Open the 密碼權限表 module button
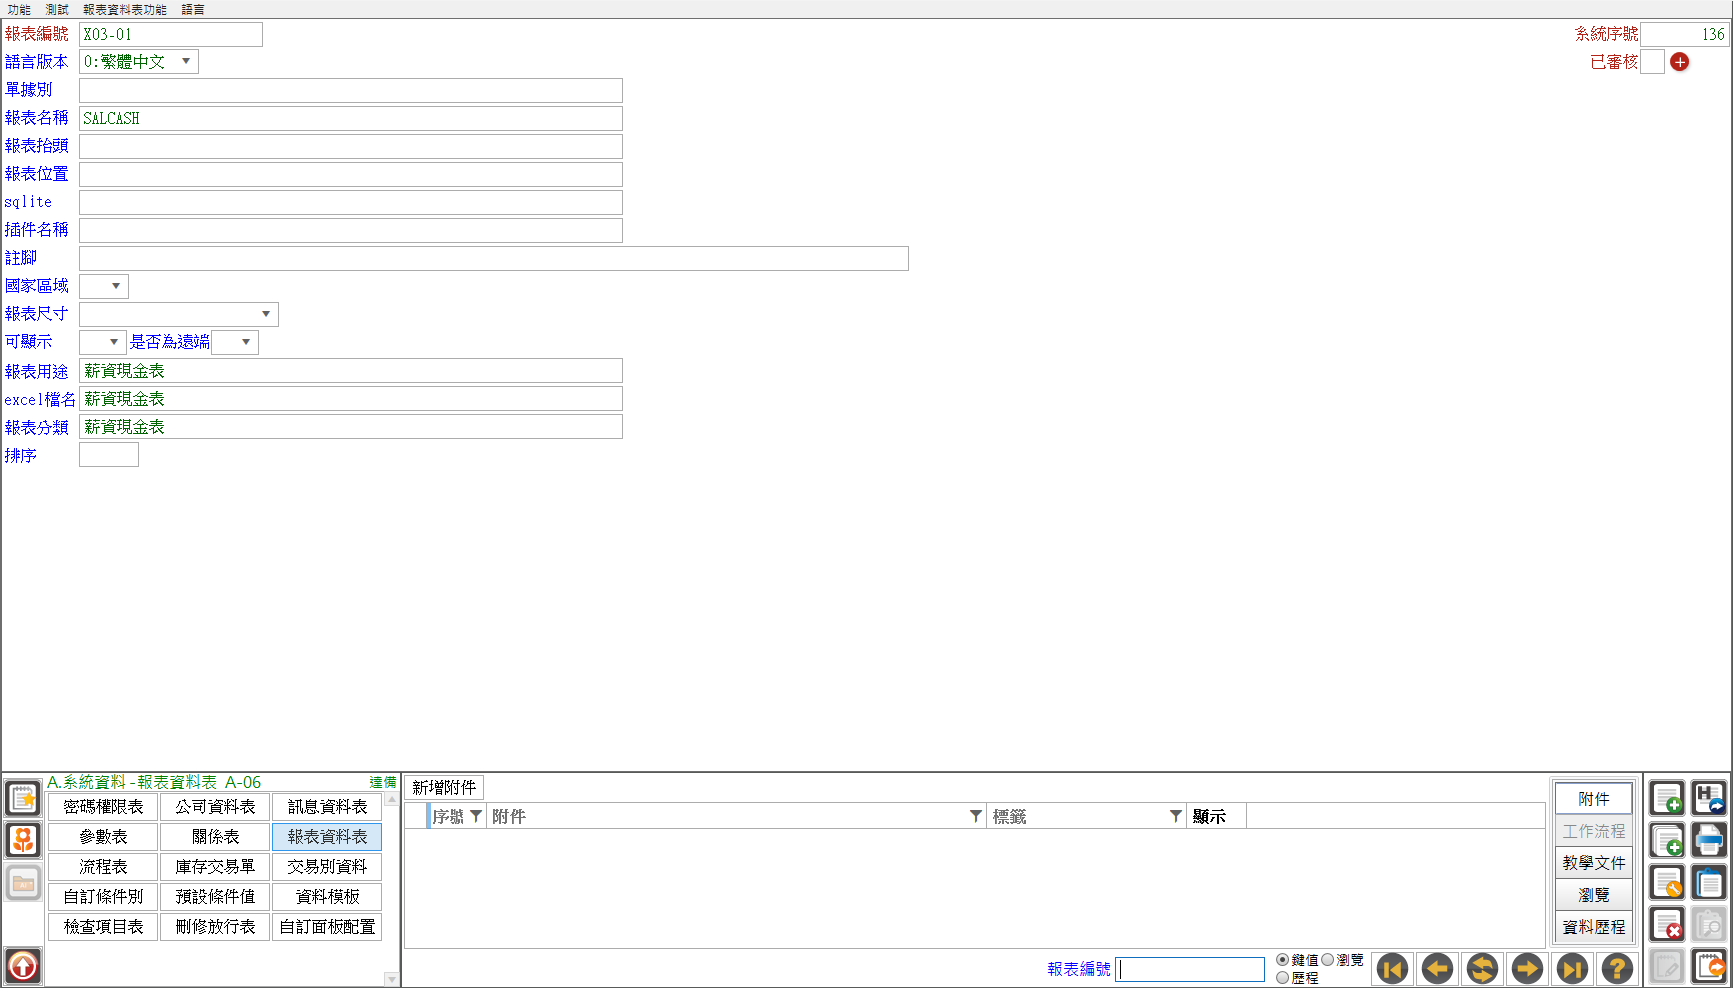Viewport: 1733px width, 988px height. (103, 807)
